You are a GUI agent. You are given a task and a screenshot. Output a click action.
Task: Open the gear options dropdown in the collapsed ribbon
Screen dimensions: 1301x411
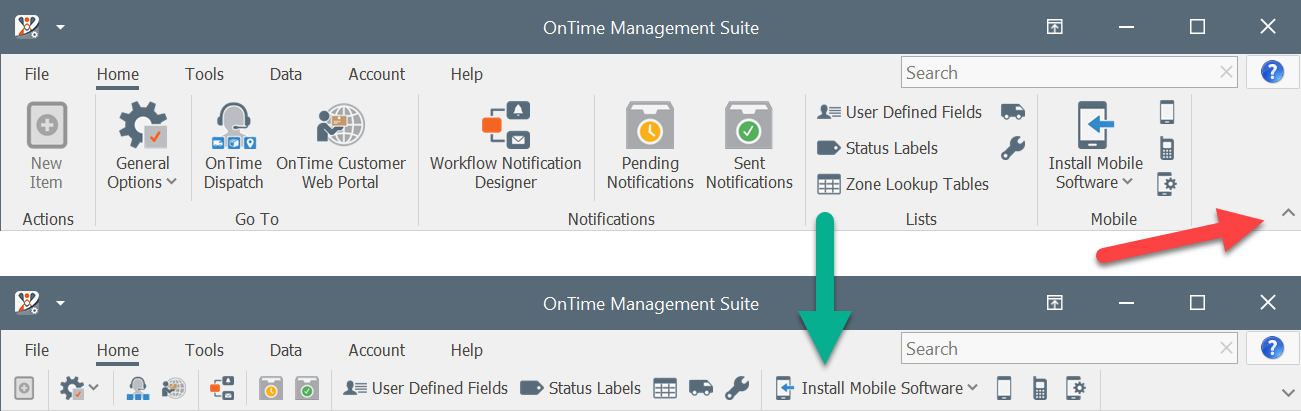click(79, 388)
